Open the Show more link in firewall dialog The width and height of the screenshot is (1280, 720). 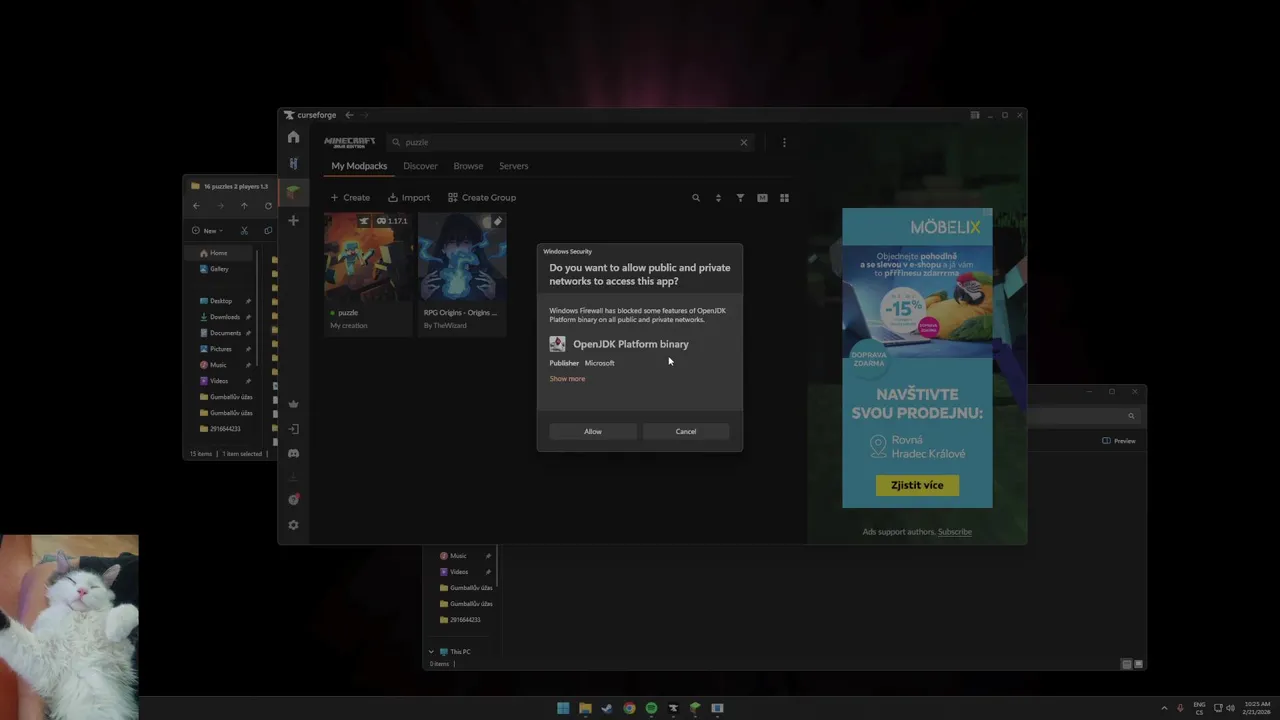[567, 378]
